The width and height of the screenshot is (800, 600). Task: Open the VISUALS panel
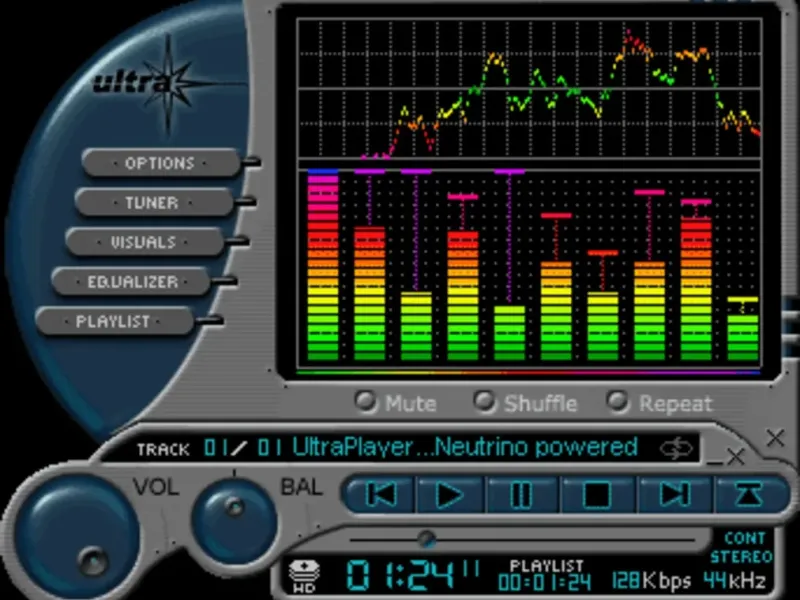tap(143, 242)
